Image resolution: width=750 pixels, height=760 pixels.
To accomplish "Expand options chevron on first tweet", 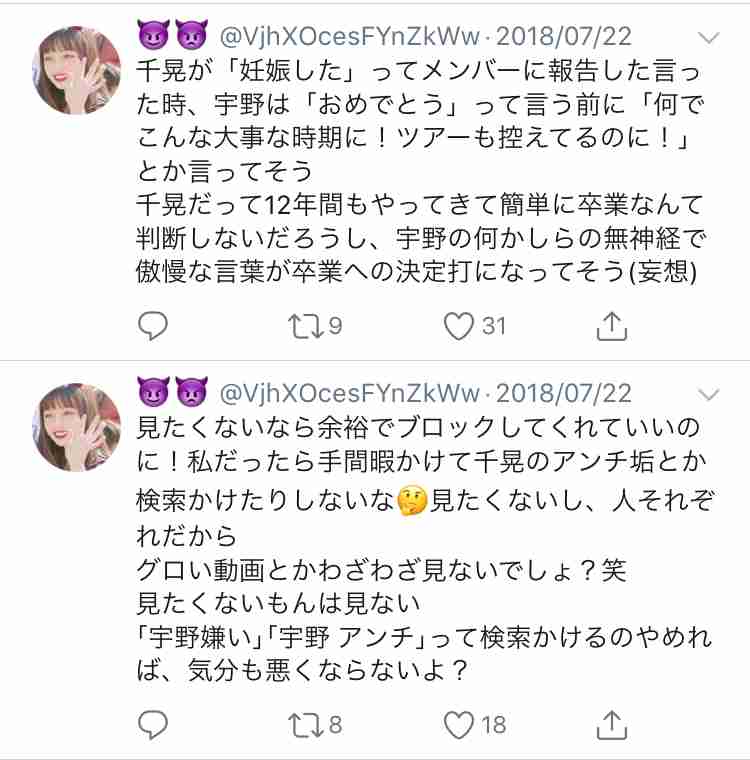I will [x=708, y=38].
